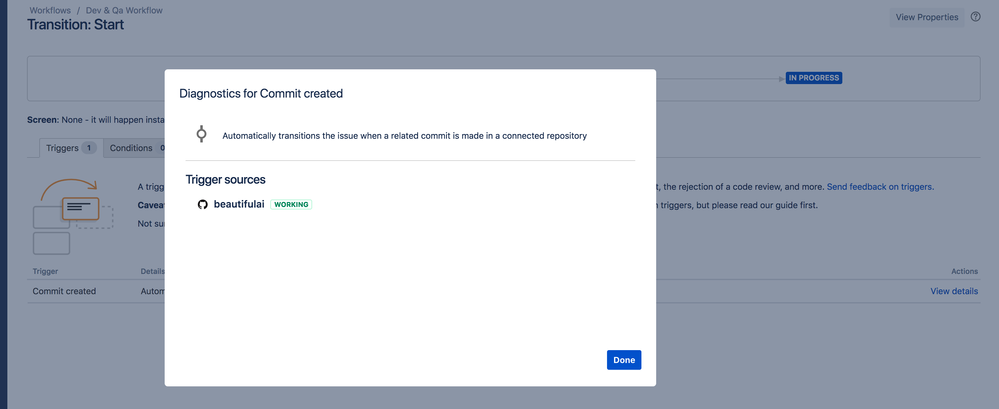Click the Trigger sources heading

[x=226, y=180]
